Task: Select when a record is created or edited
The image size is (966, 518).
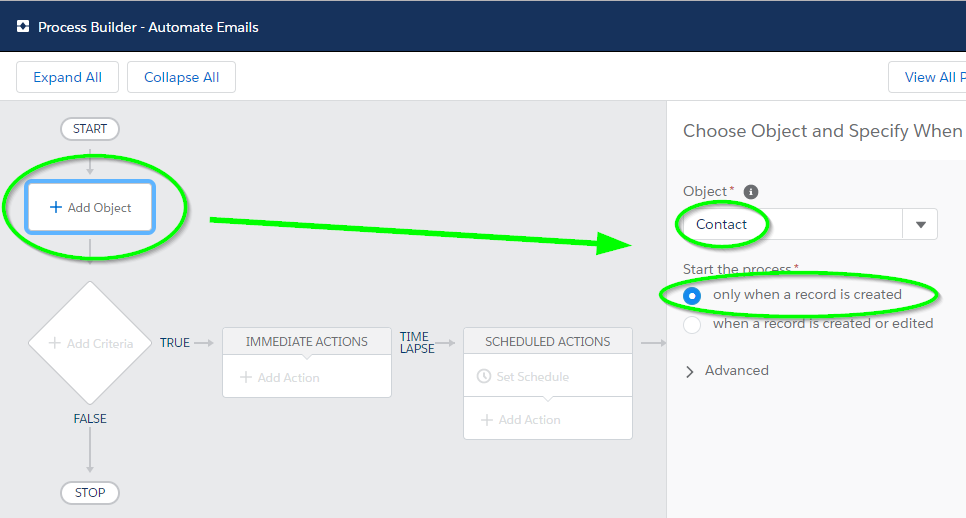Action: 692,325
